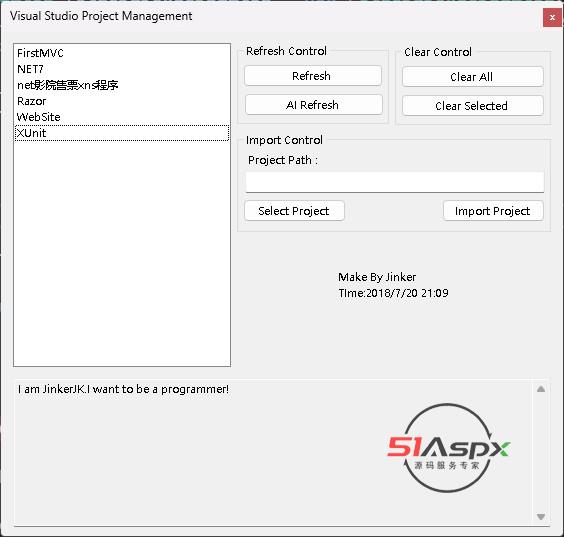Select Razor in the project list
This screenshot has height=537, width=564.
point(122,101)
